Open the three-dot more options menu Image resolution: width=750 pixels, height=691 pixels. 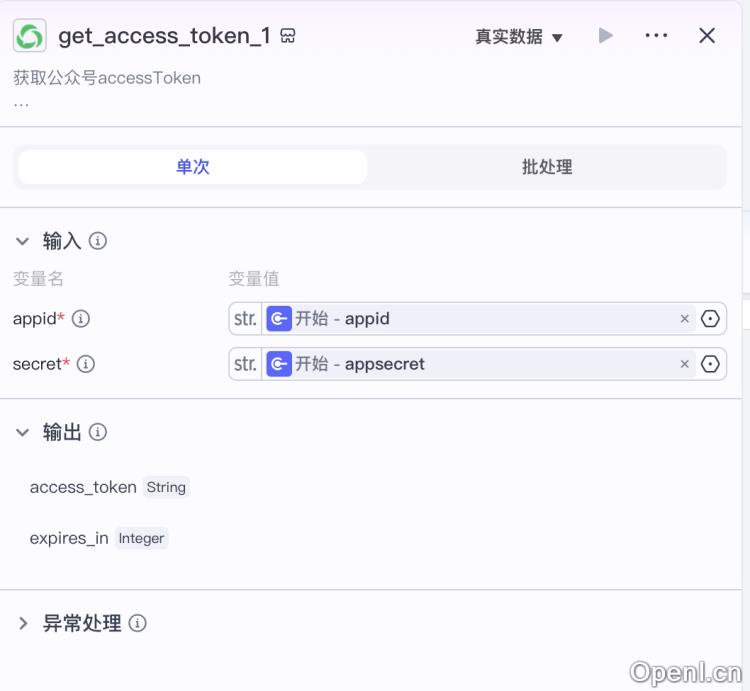click(656, 35)
